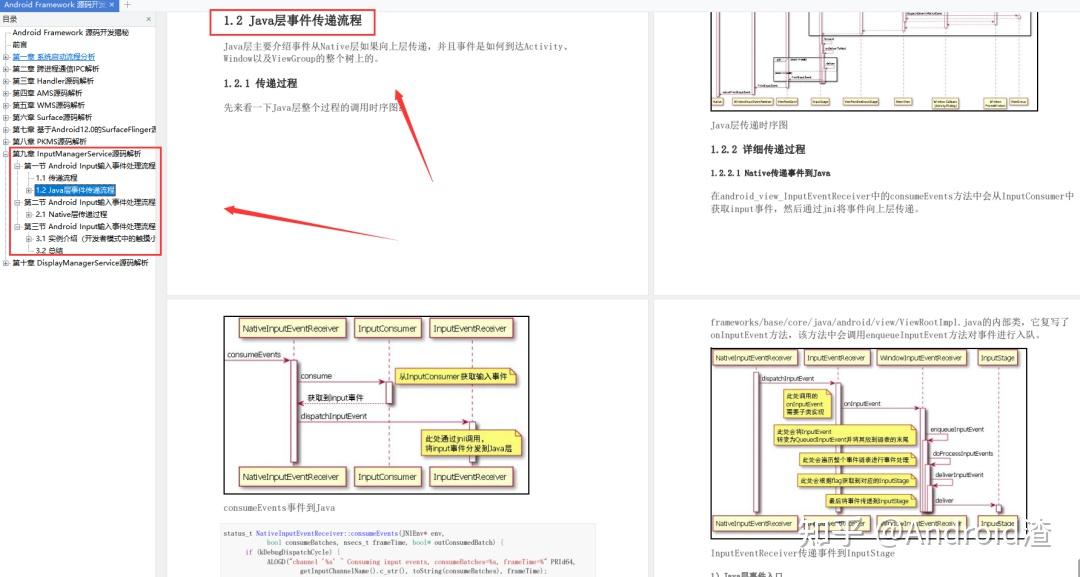Viewport: 1080px width, 577px height.
Task: Click the page icon beside 前言
Action: [x=9, y=43]
